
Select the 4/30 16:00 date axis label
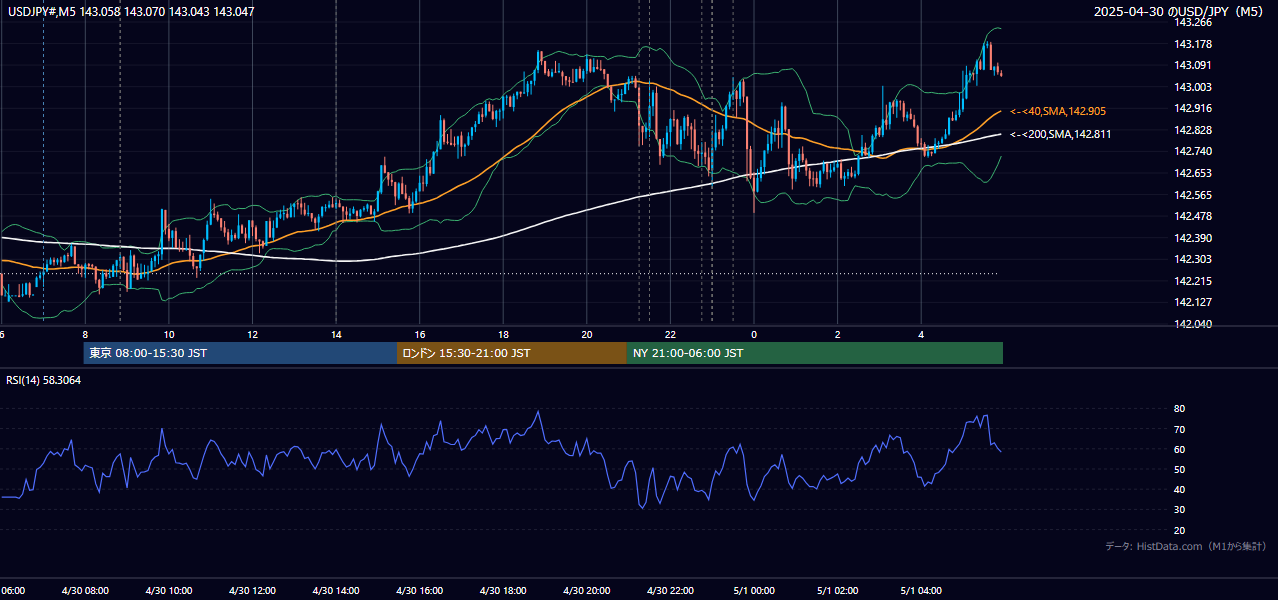pyautogui.click(x=420, y=591)
